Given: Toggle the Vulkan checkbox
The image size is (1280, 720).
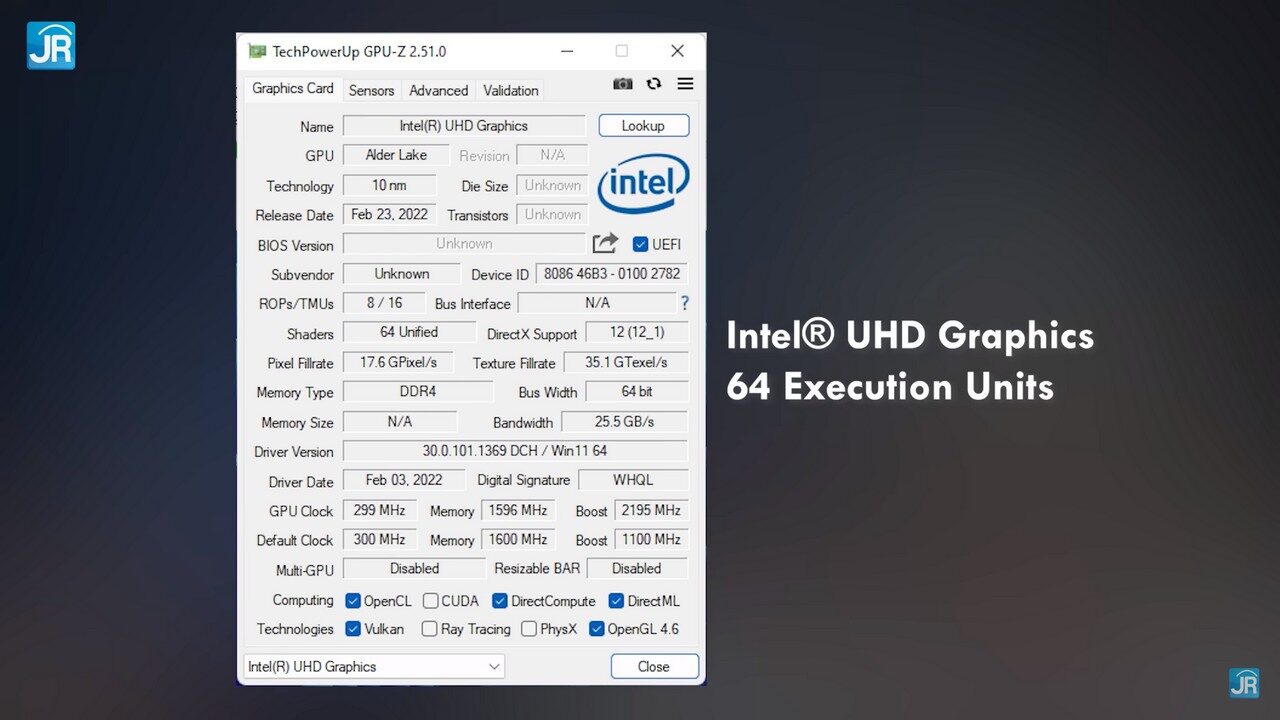Looking at the screenshot, I should (x=353, y=629).
